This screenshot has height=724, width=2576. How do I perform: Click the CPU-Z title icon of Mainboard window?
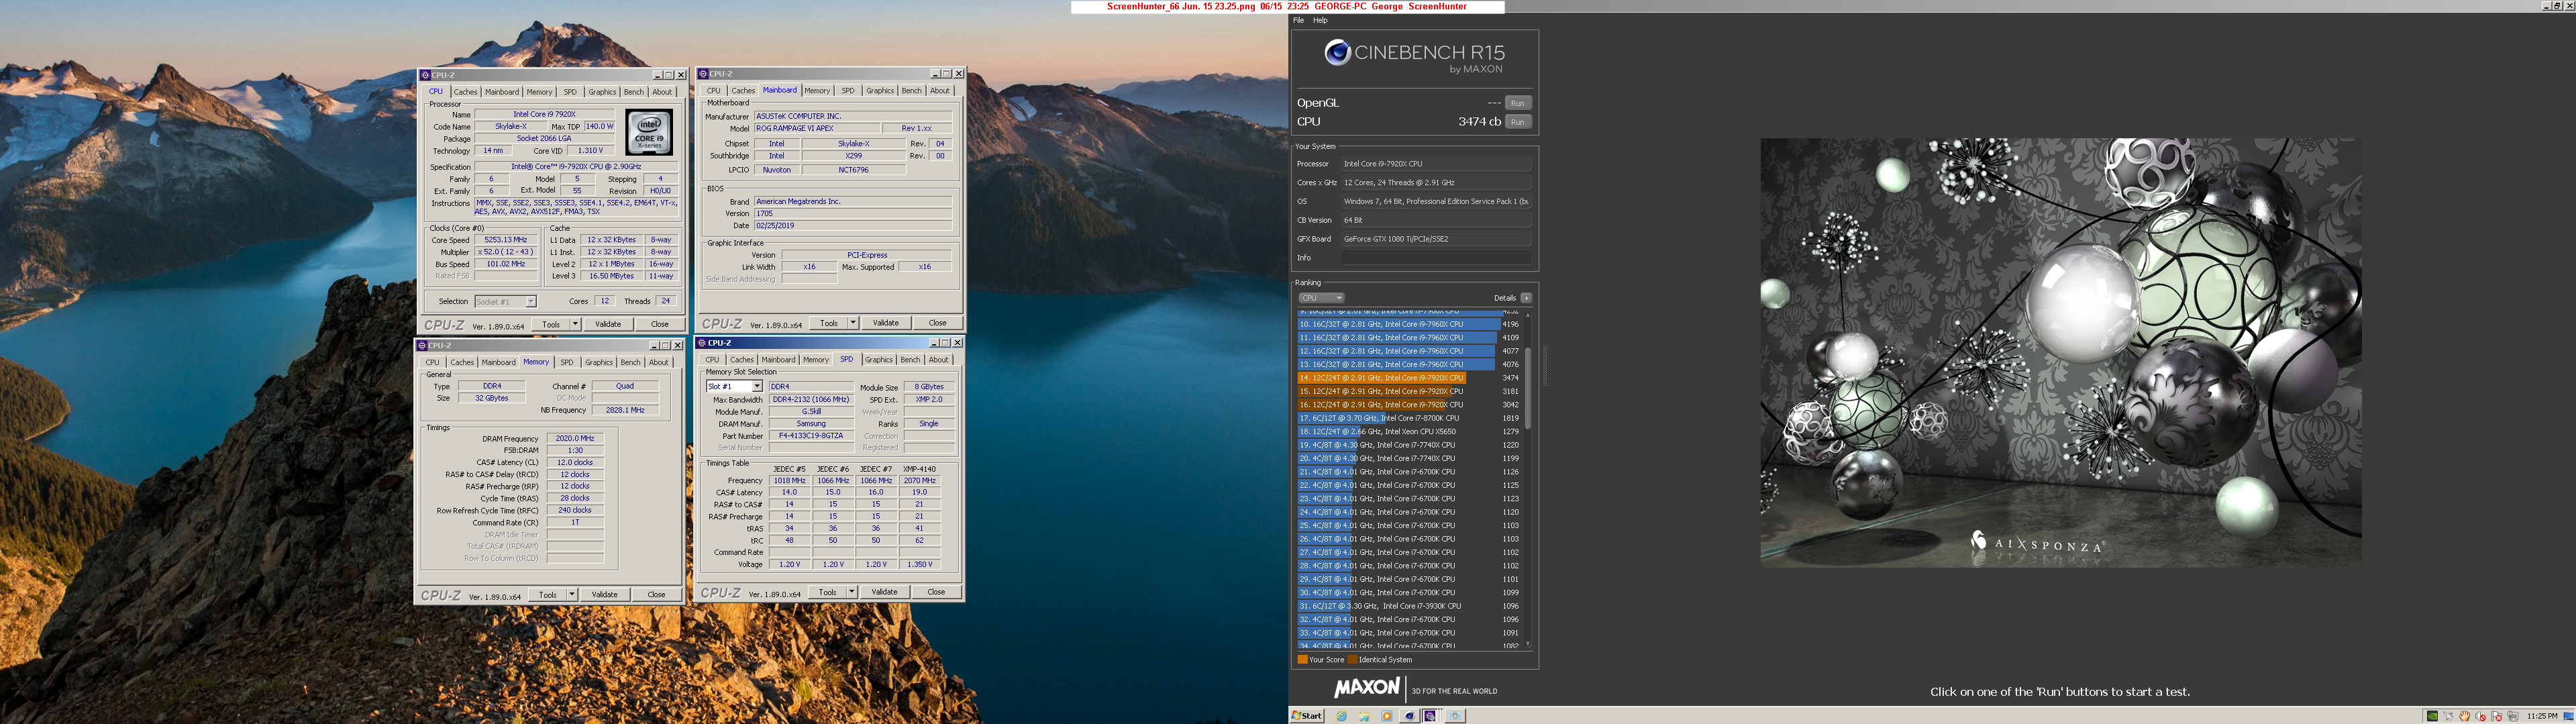tap(703, 73)
